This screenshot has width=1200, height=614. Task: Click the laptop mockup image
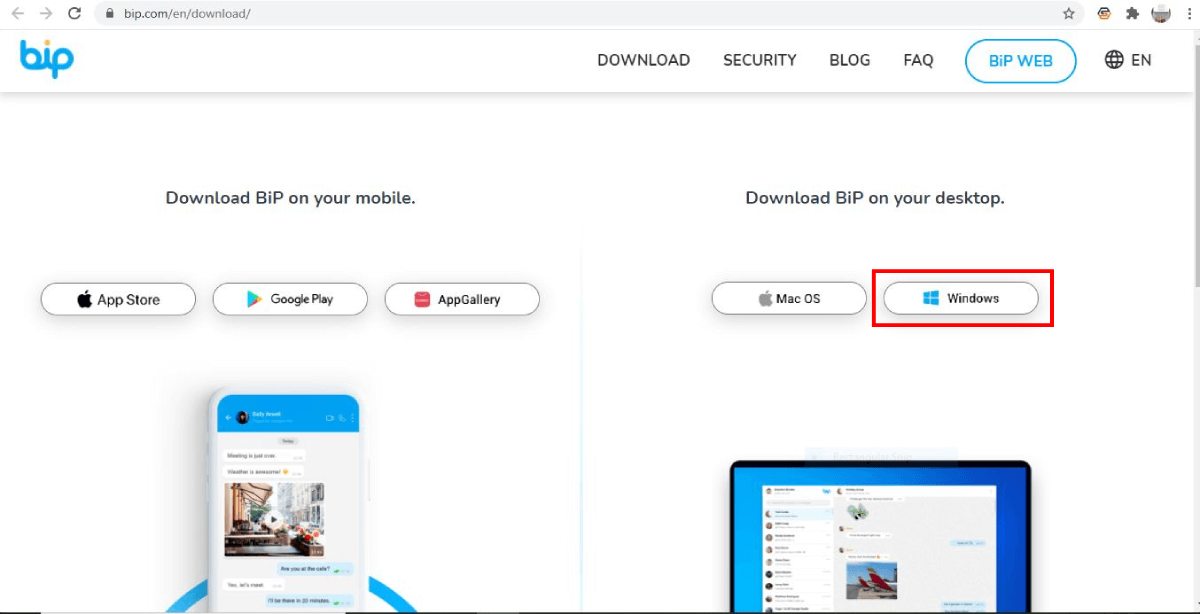point(880,536)
